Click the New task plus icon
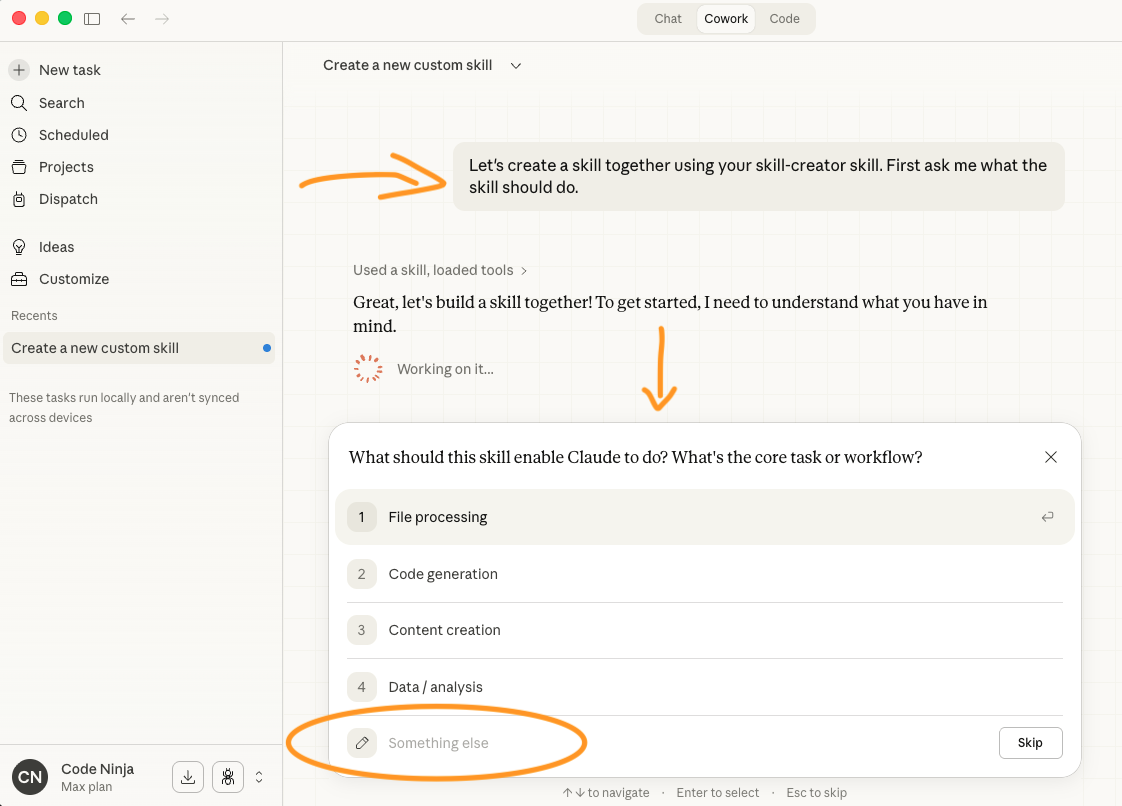This screenshot has height=806, width=1122. click(x=19, y=70)
